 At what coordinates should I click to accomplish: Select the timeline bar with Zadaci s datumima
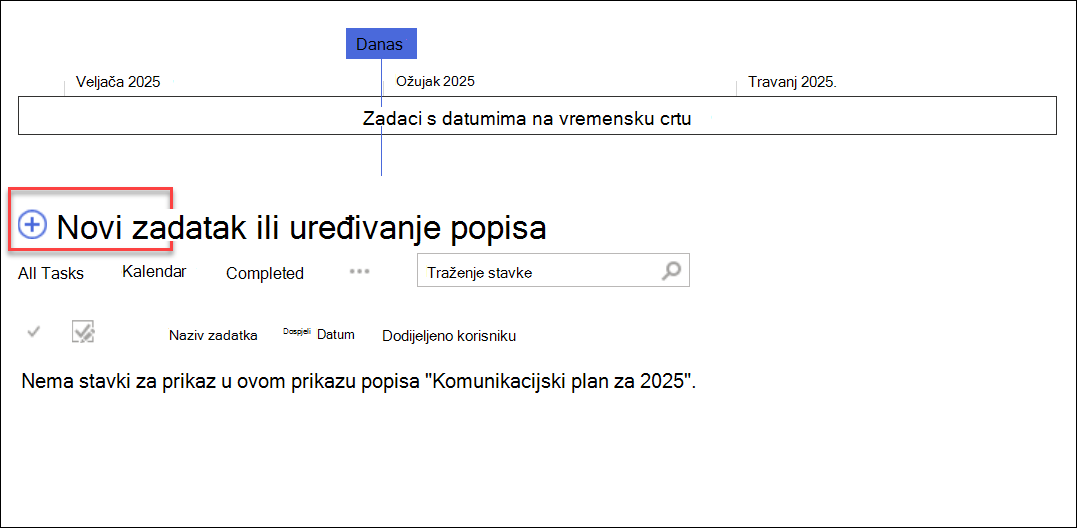(537, 115)
